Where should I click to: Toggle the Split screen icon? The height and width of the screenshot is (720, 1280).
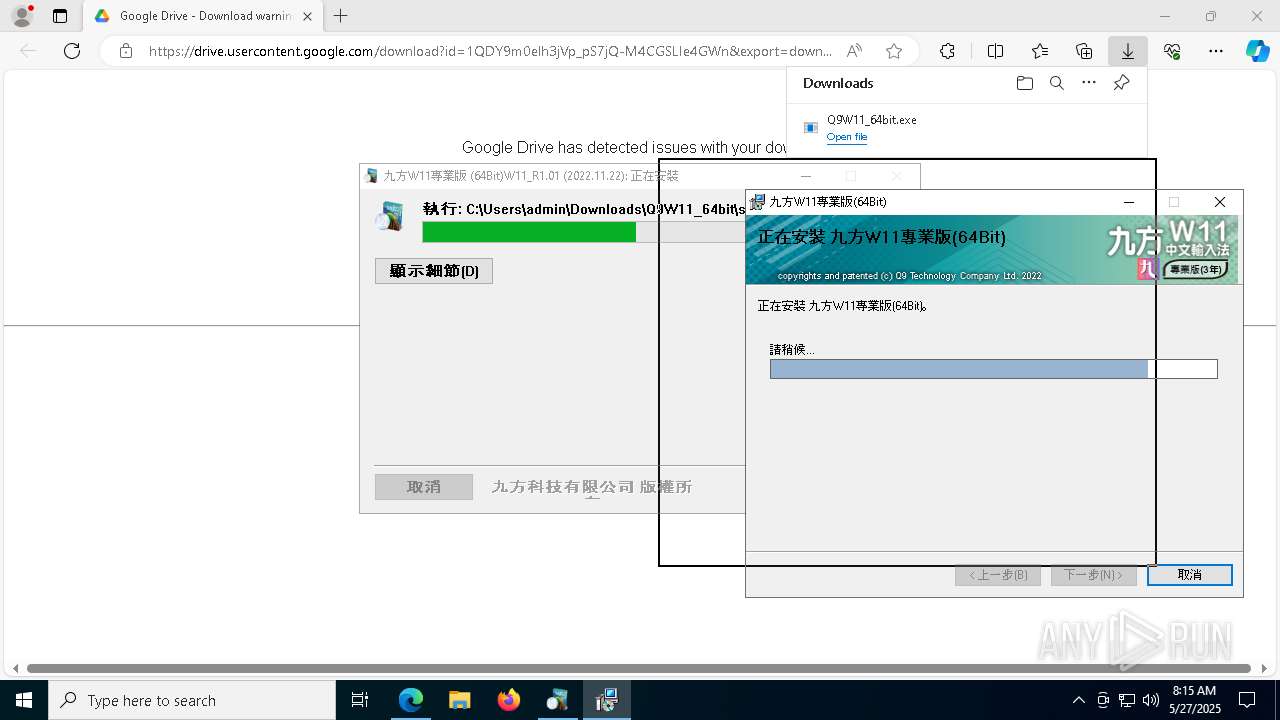tap(995, 51)
